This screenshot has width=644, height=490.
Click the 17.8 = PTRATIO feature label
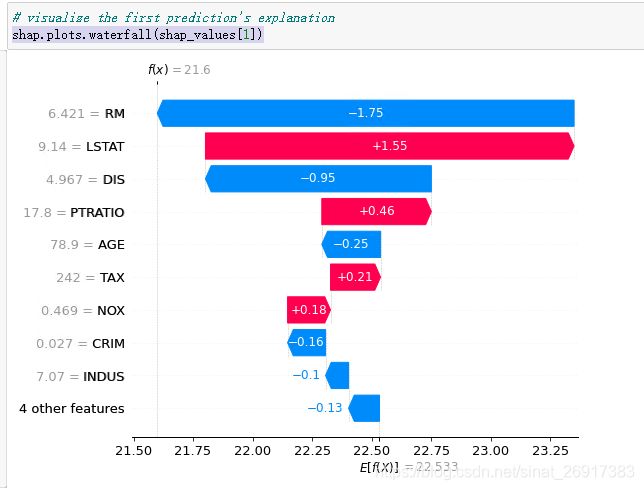pos(74,212)
